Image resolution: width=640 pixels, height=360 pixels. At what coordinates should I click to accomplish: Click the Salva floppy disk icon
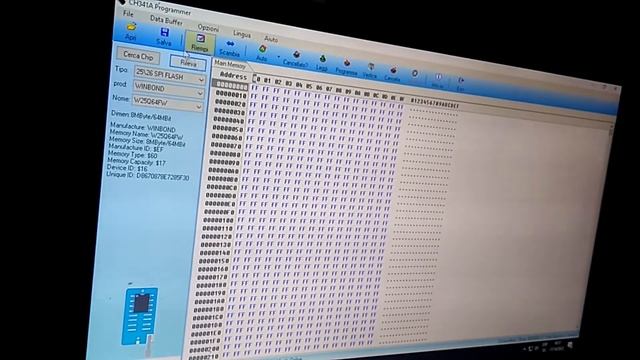(x=164, y=37)
